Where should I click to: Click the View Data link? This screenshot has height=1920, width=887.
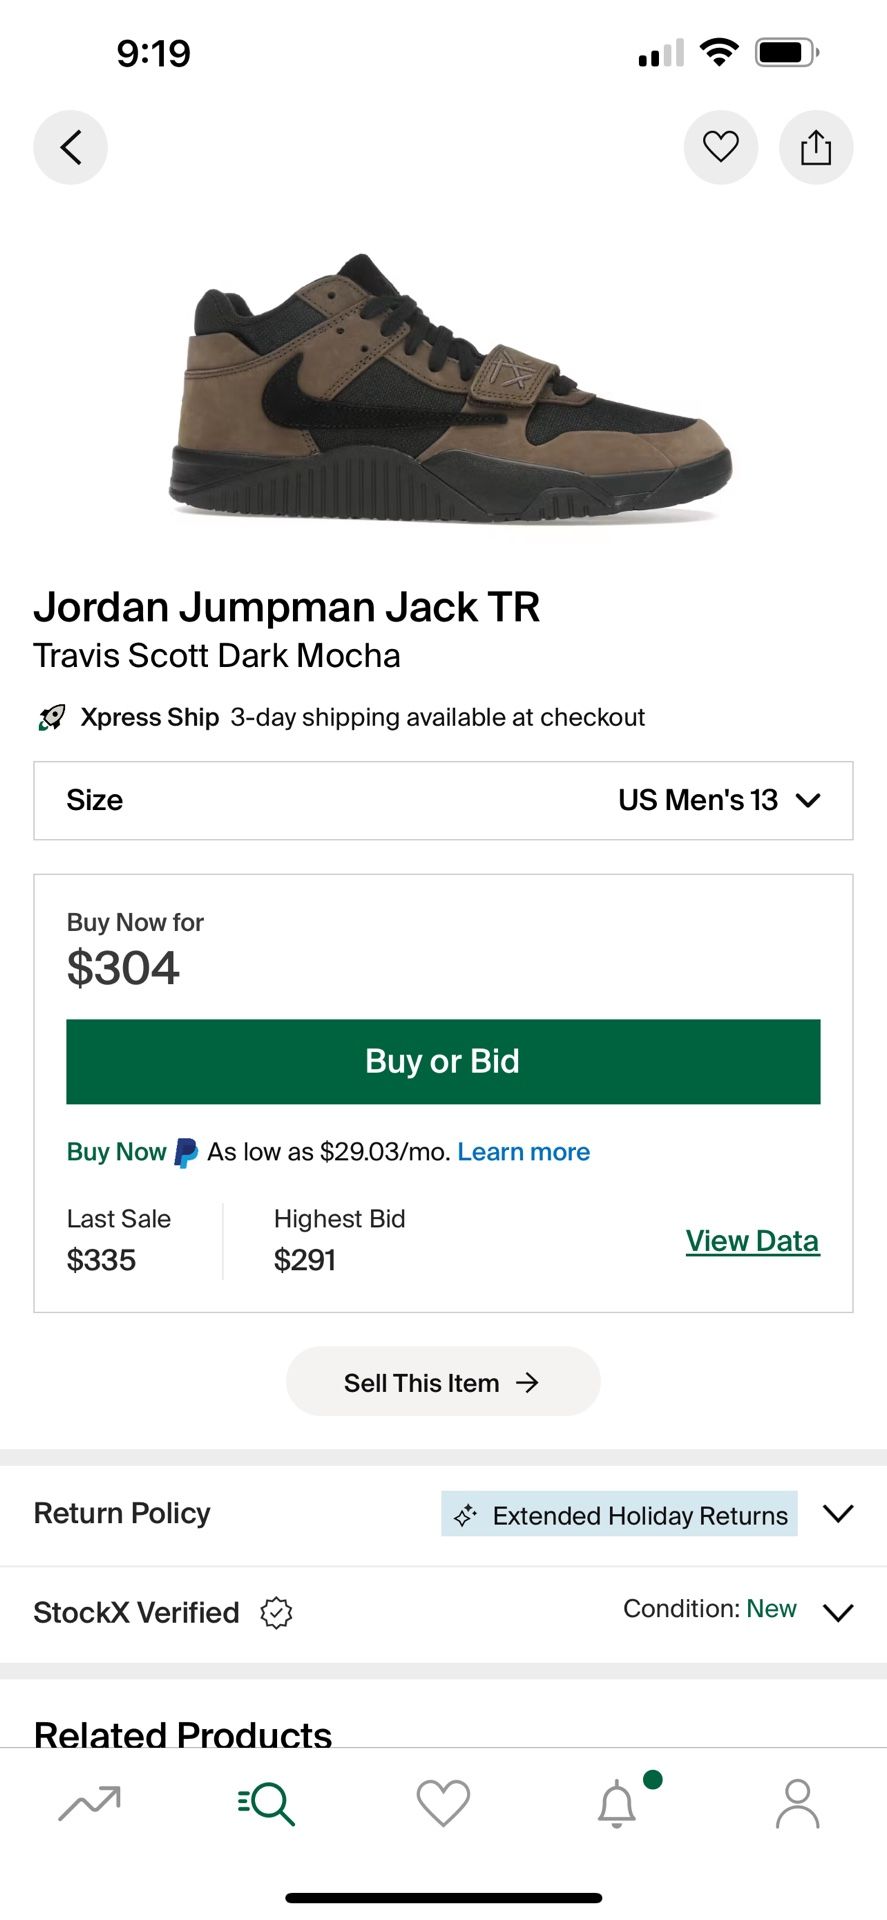click(x=752, y=1241)
